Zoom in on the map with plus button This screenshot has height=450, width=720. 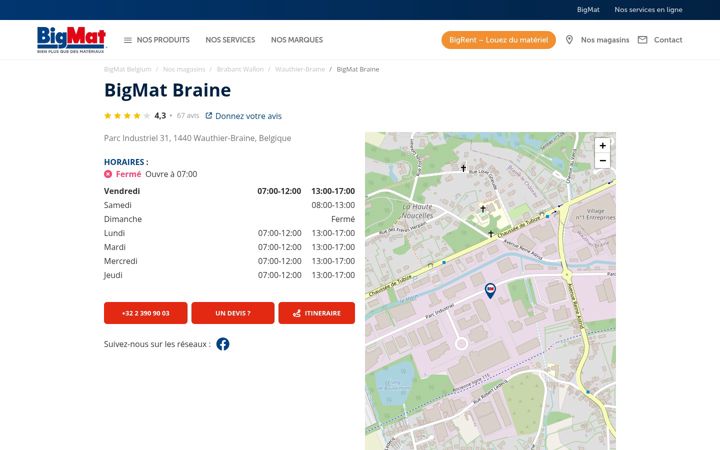coord(602,146)
